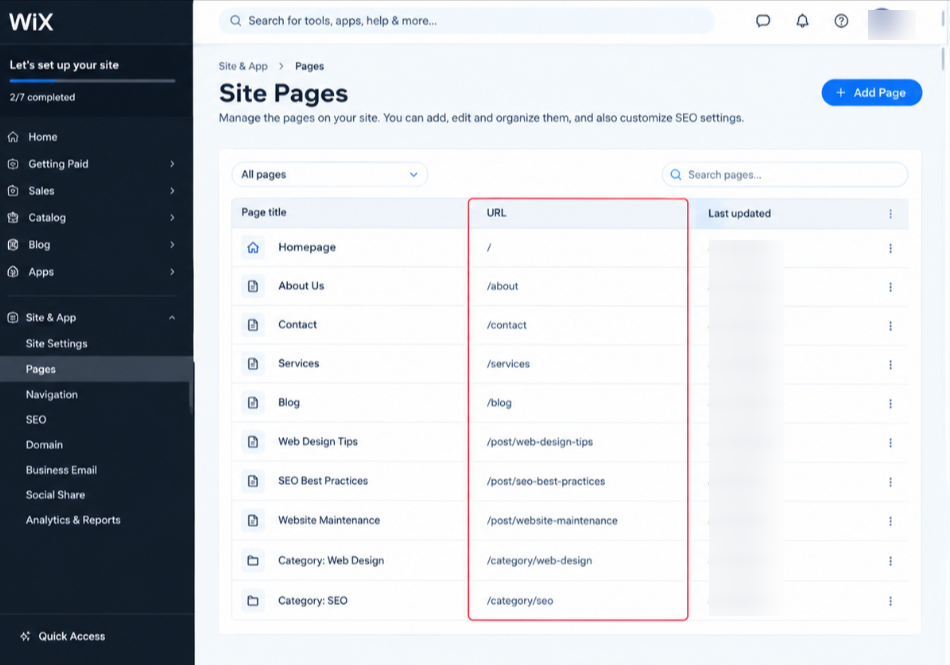Expand the Blog menu chevron

172,245
